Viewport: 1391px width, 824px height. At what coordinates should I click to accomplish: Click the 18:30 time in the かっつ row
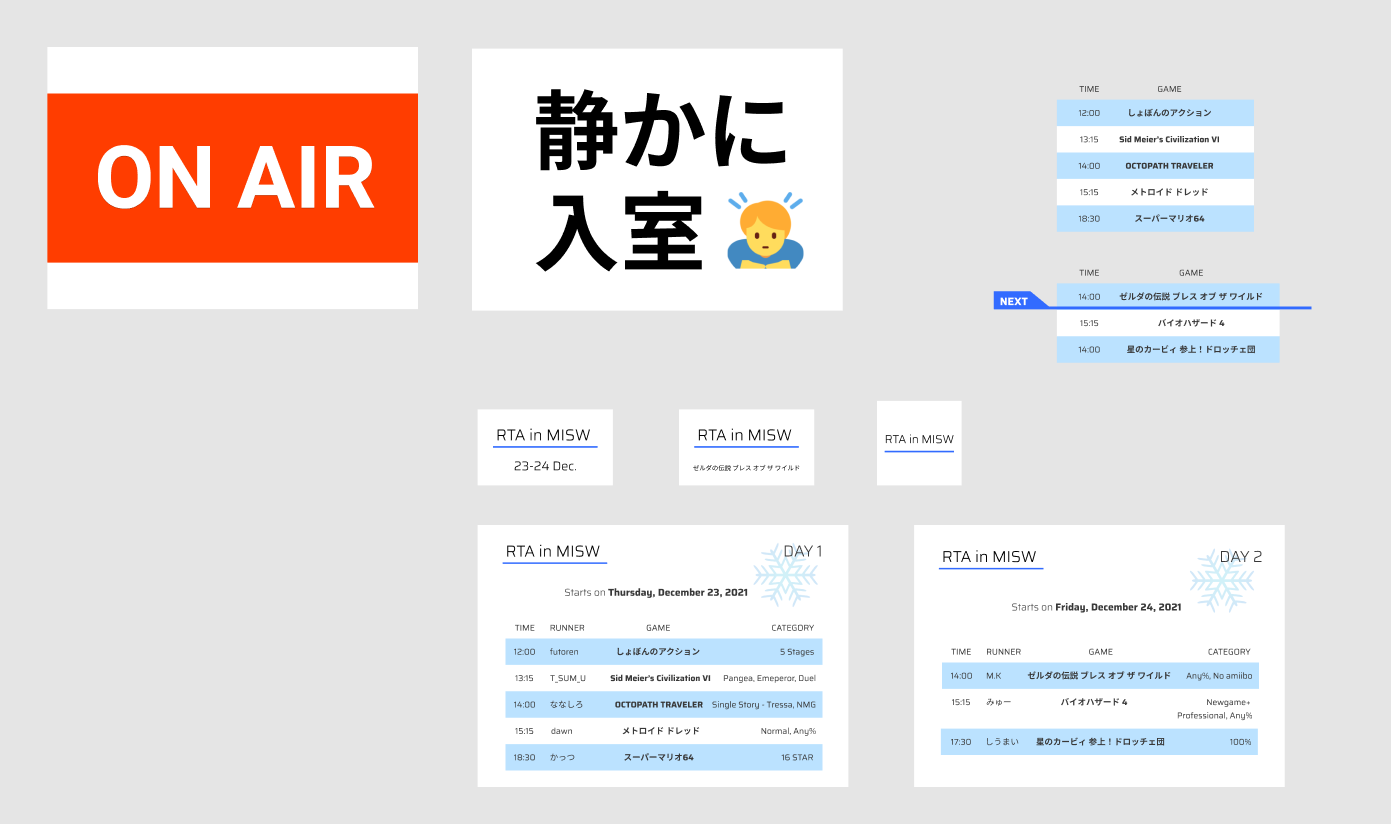[524, 757]
